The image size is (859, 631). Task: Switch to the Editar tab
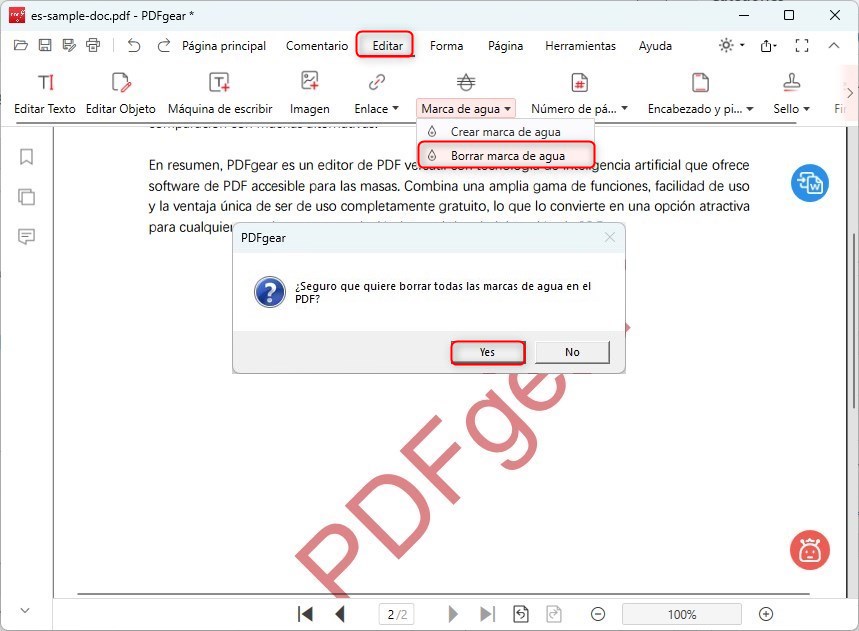pos(387,46)
